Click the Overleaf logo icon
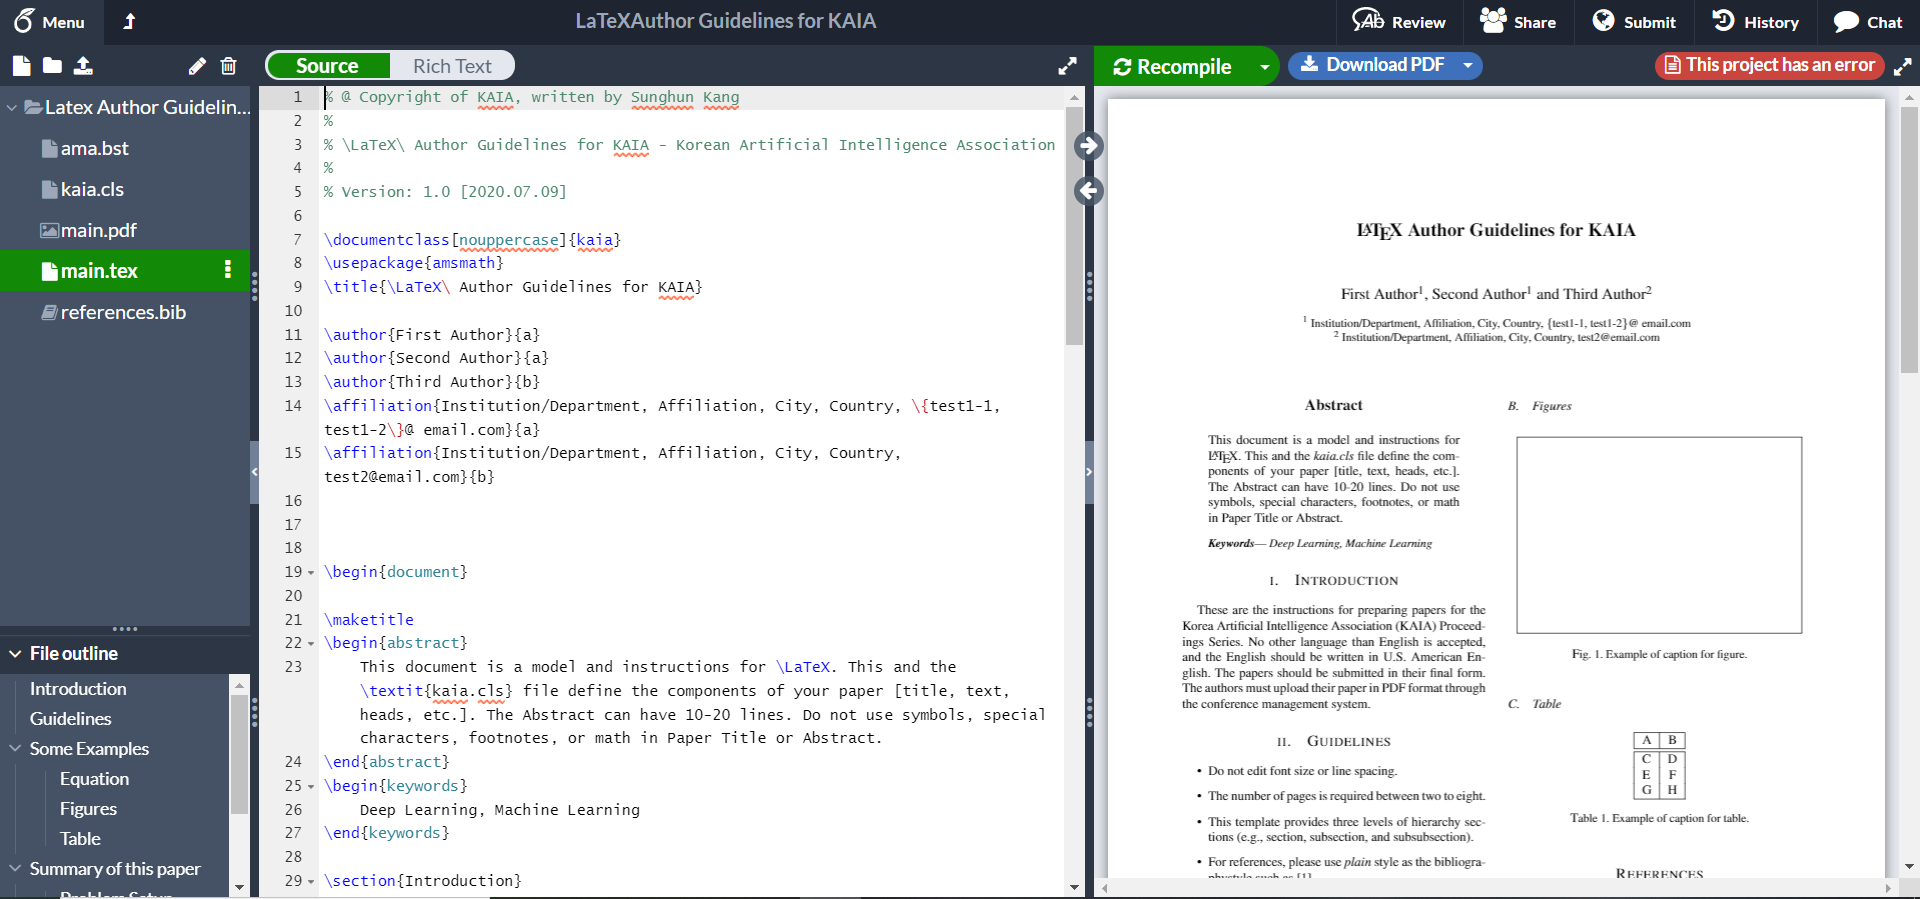The width and height of the screenshot is (1920, 899). [x=24, y=20]
